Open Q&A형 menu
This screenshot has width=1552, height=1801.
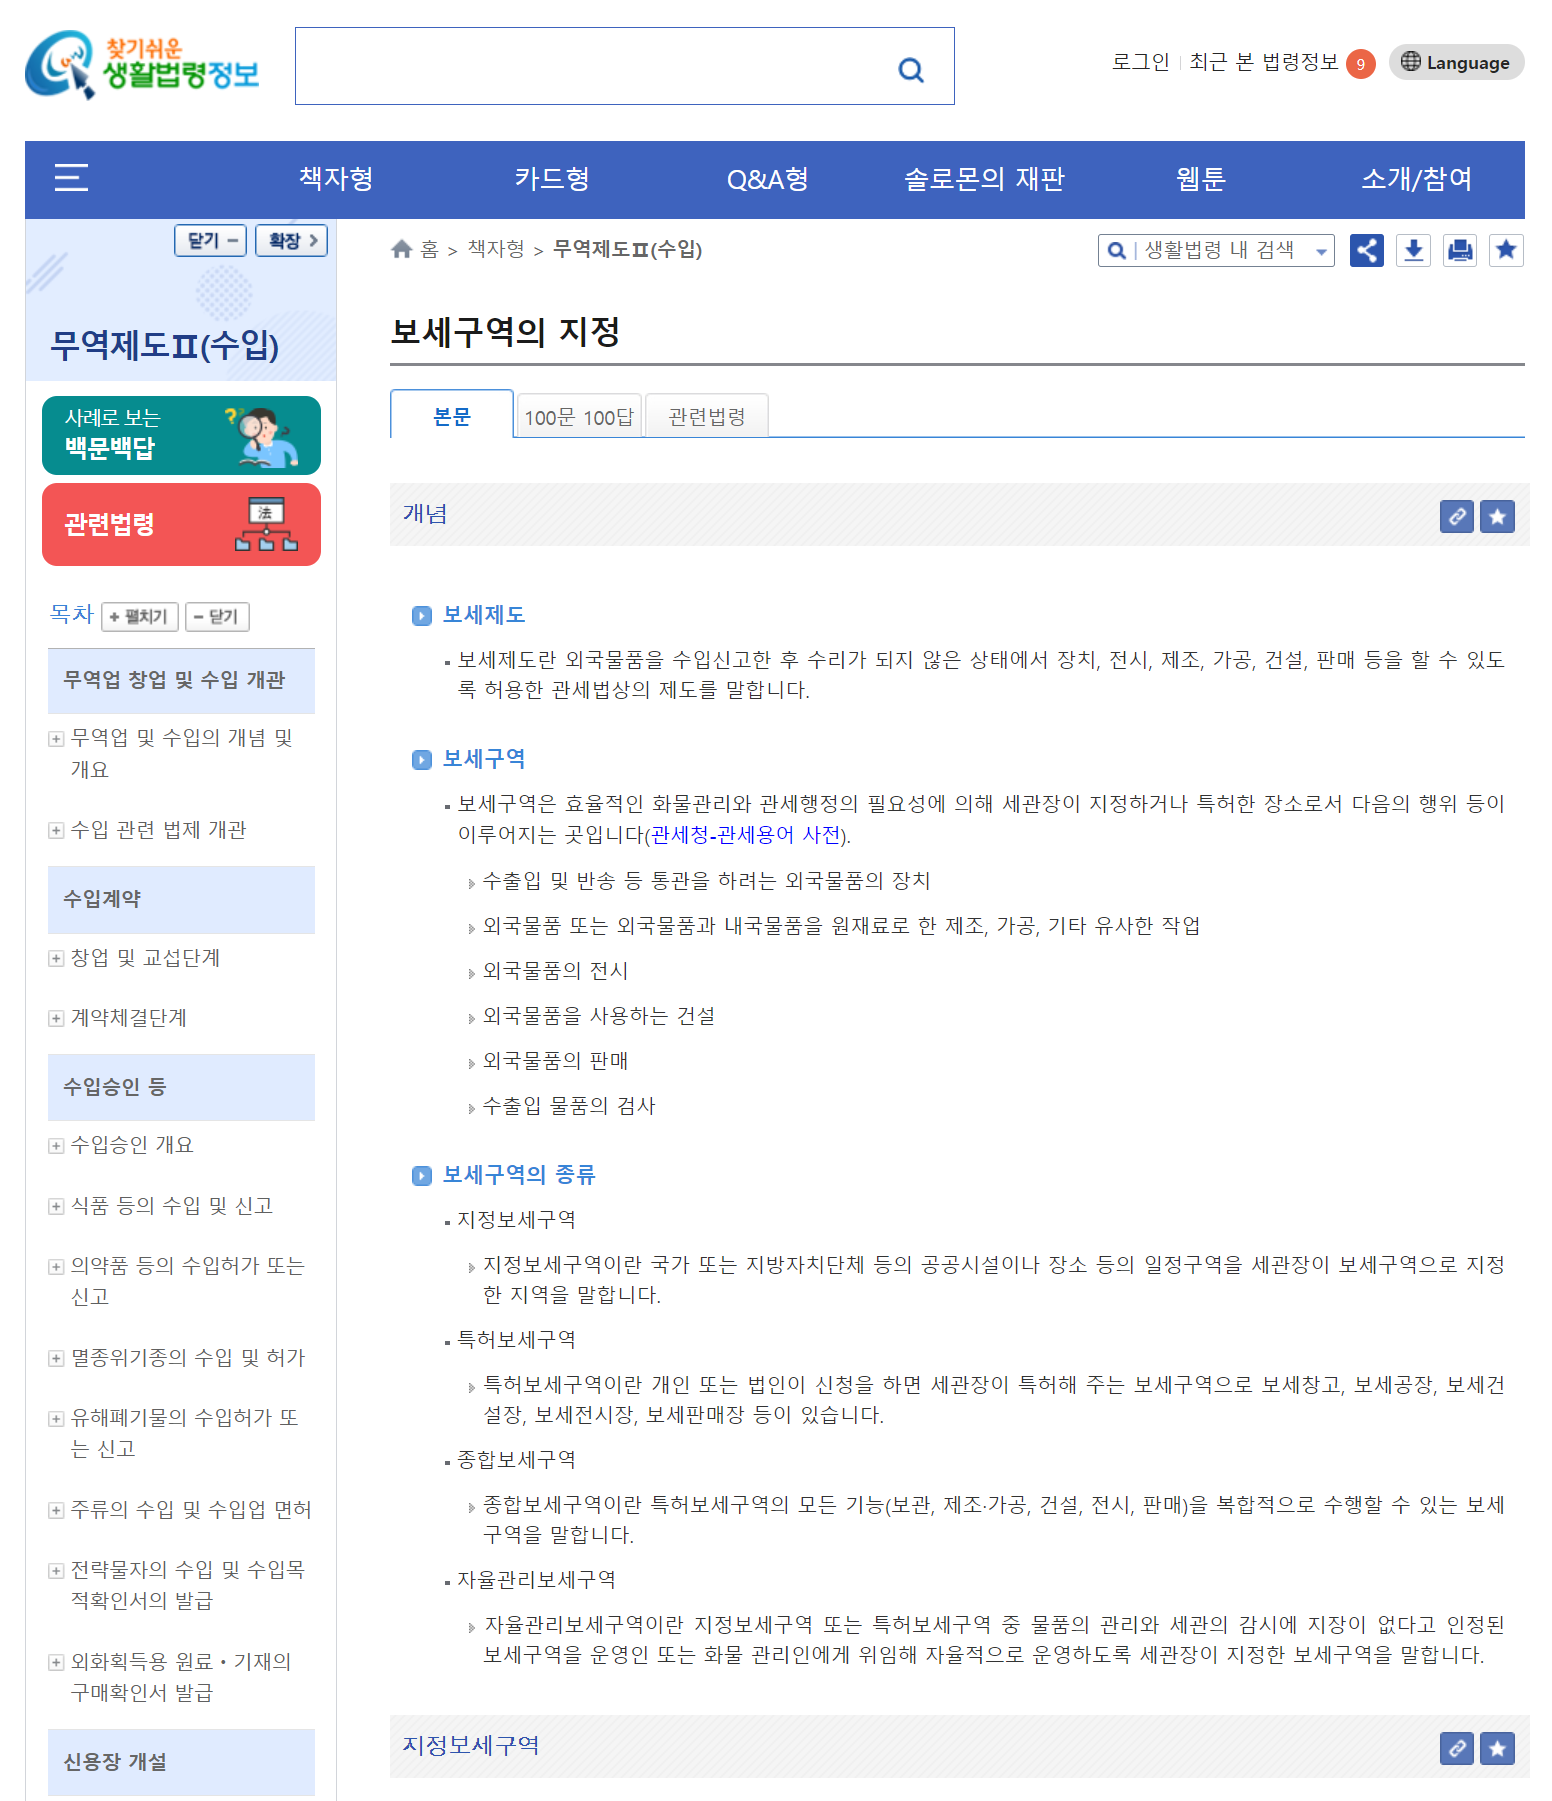[768, 179]
